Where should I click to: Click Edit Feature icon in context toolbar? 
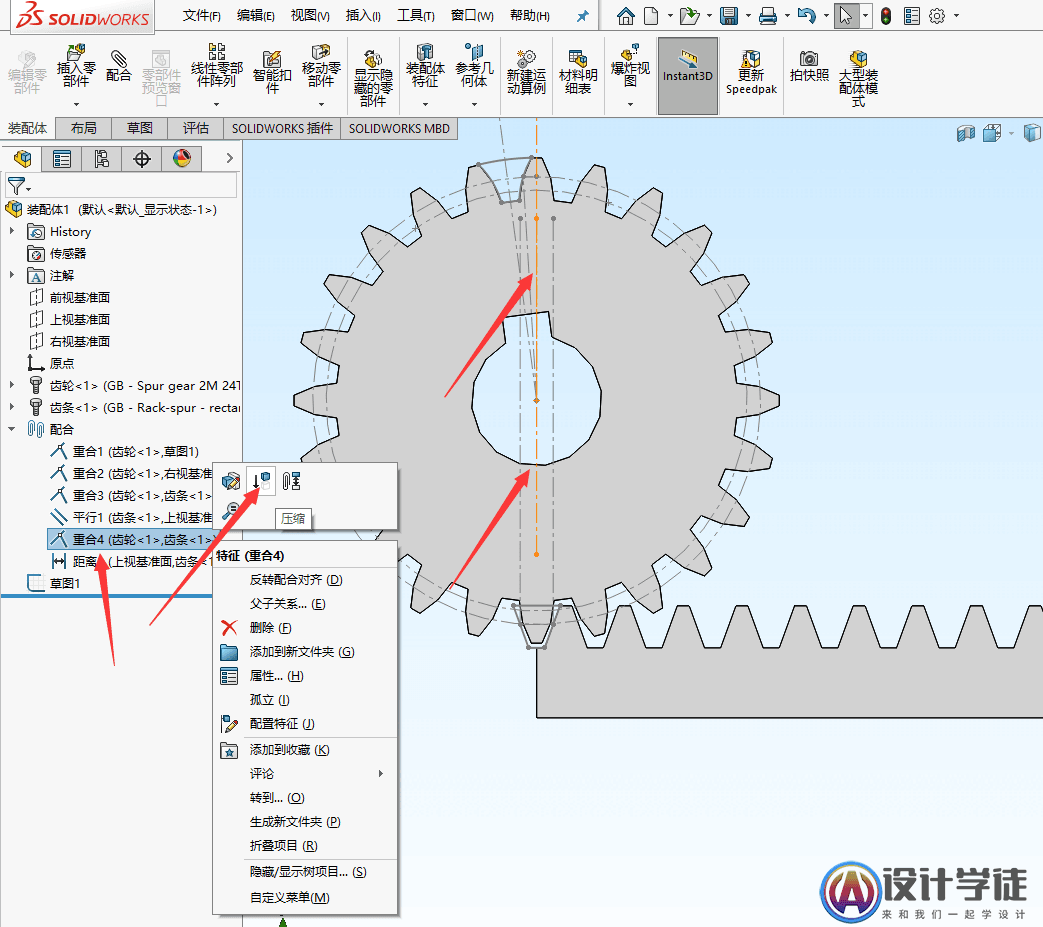231,481
